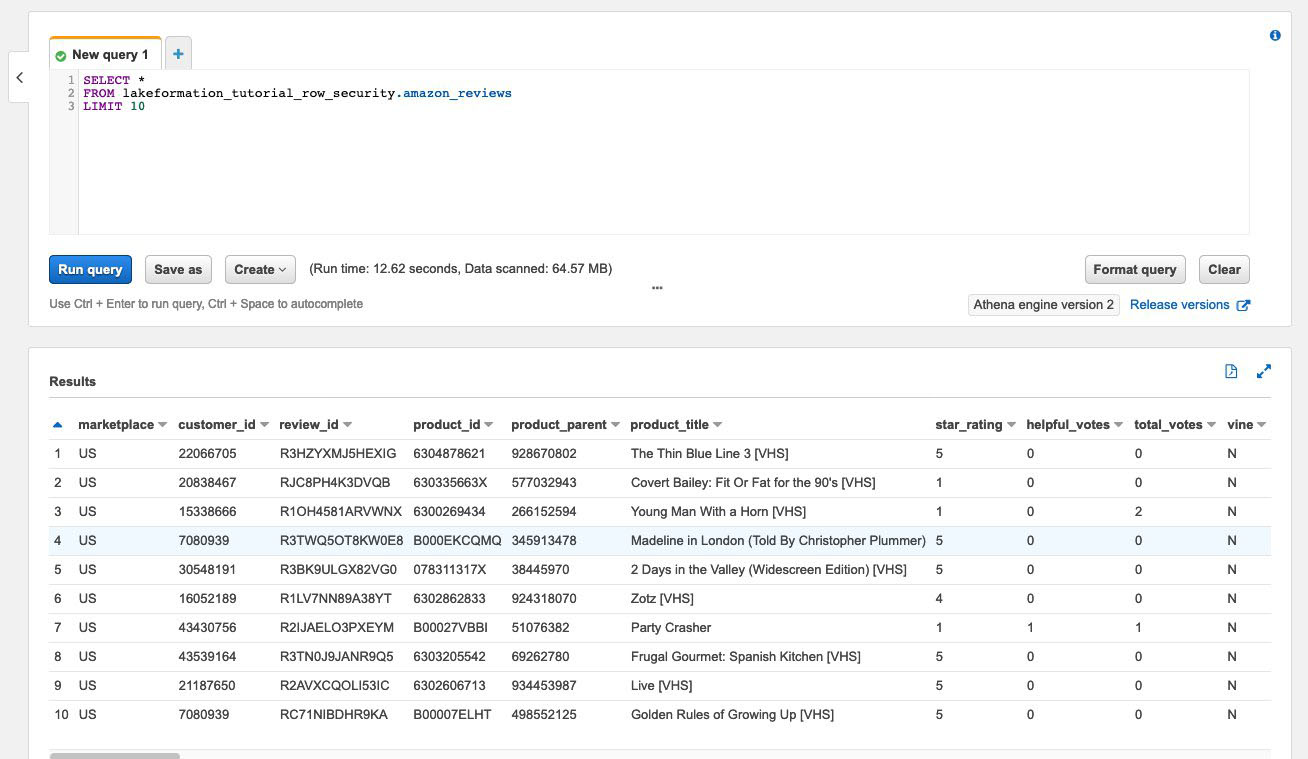This screenshot has width=1308, height=759.
Task: Clear the query editor
Action: (1224, 269)
